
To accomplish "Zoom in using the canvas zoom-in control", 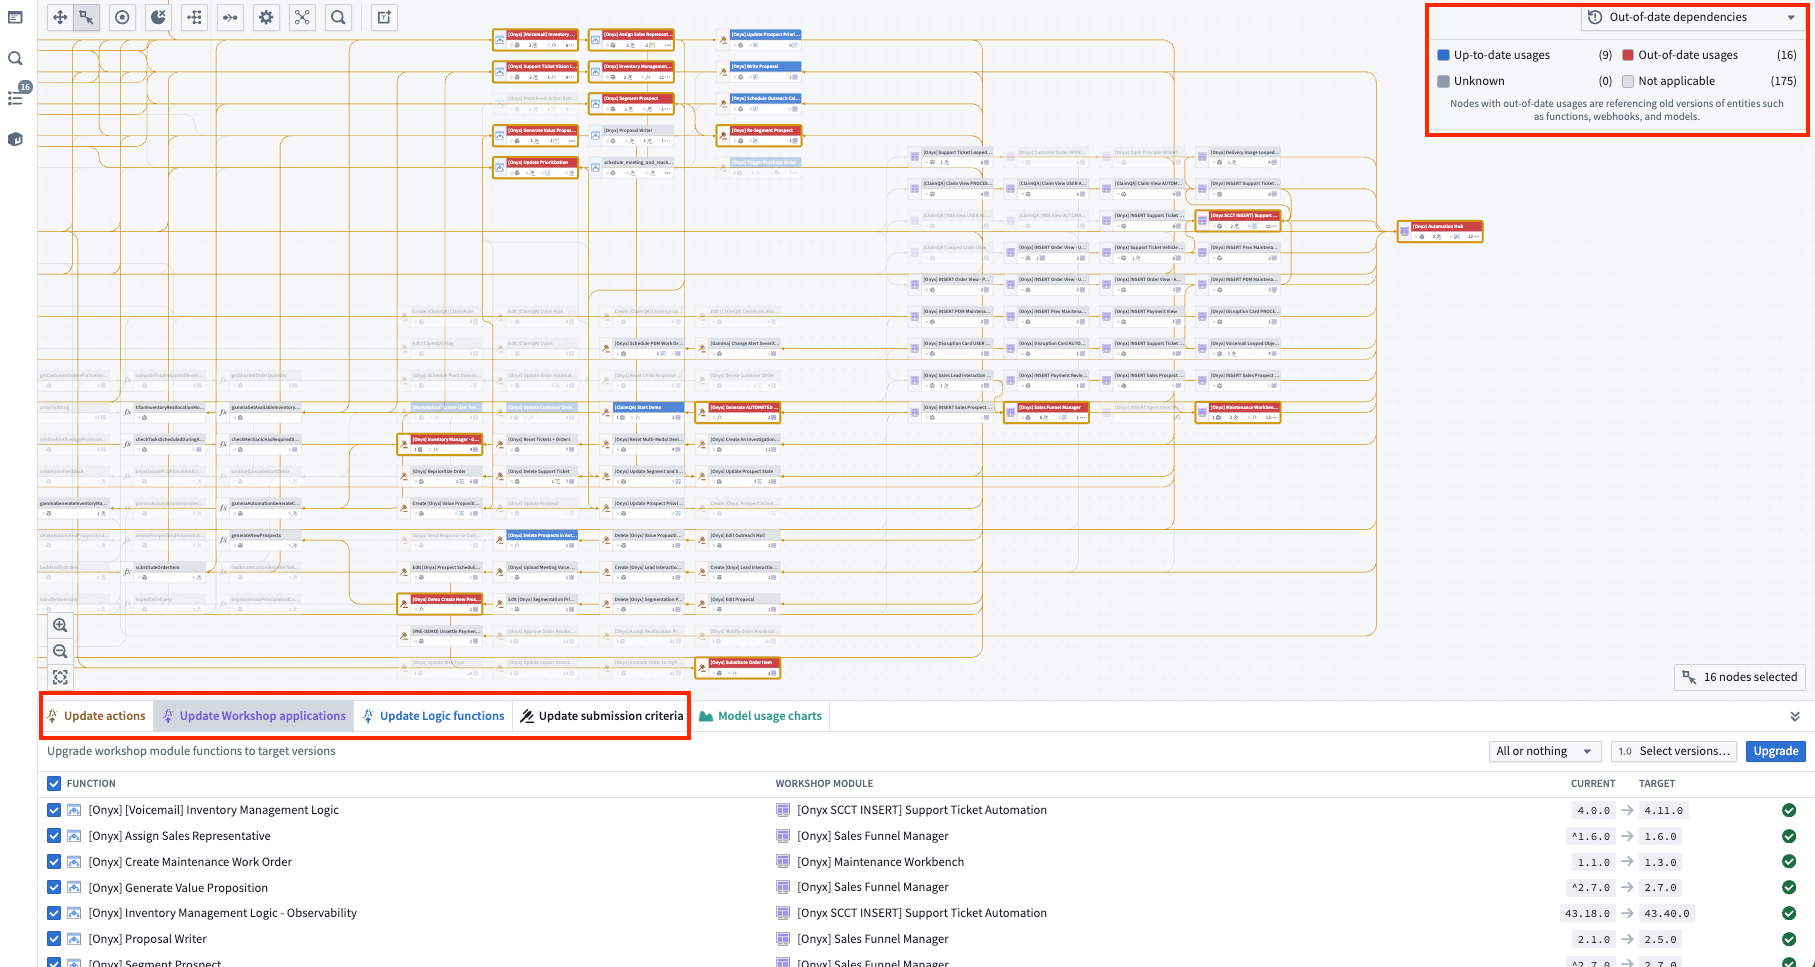I will point(60,625).
